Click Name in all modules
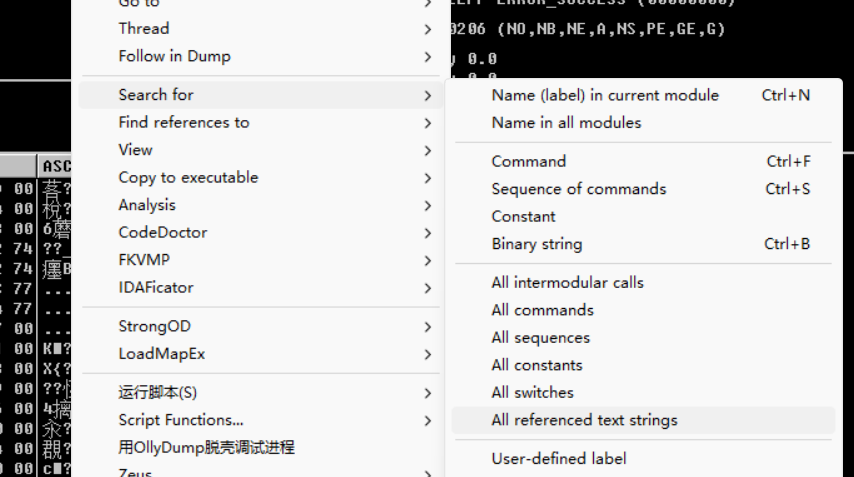 [566, 123]
